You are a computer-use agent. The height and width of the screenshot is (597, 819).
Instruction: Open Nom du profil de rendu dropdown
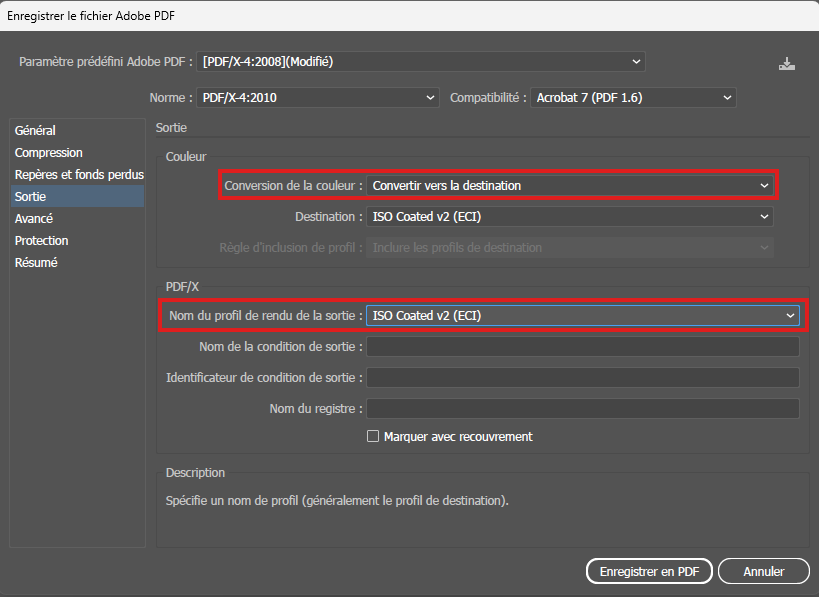583,315
